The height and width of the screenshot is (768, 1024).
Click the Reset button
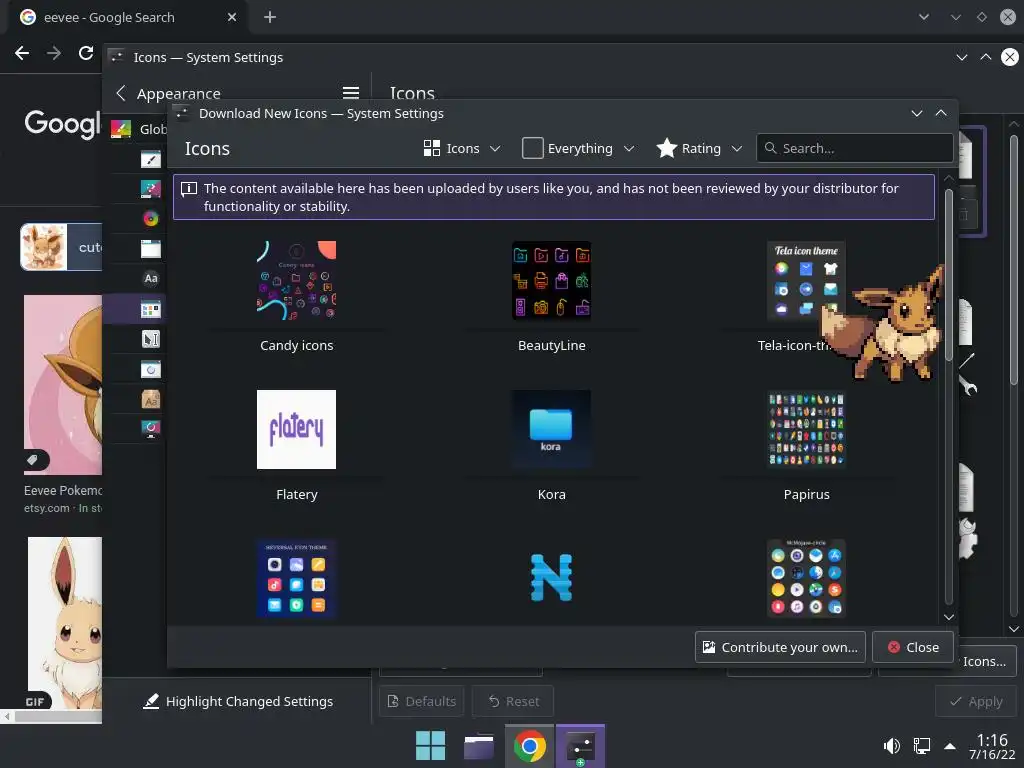point(513,701)
